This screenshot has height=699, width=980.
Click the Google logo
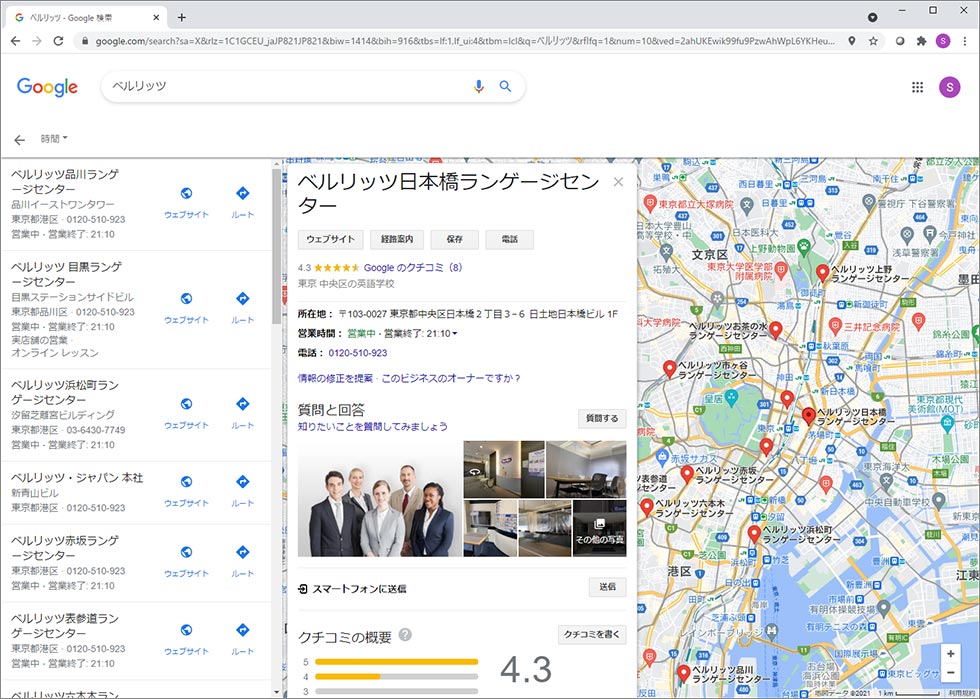48,87
